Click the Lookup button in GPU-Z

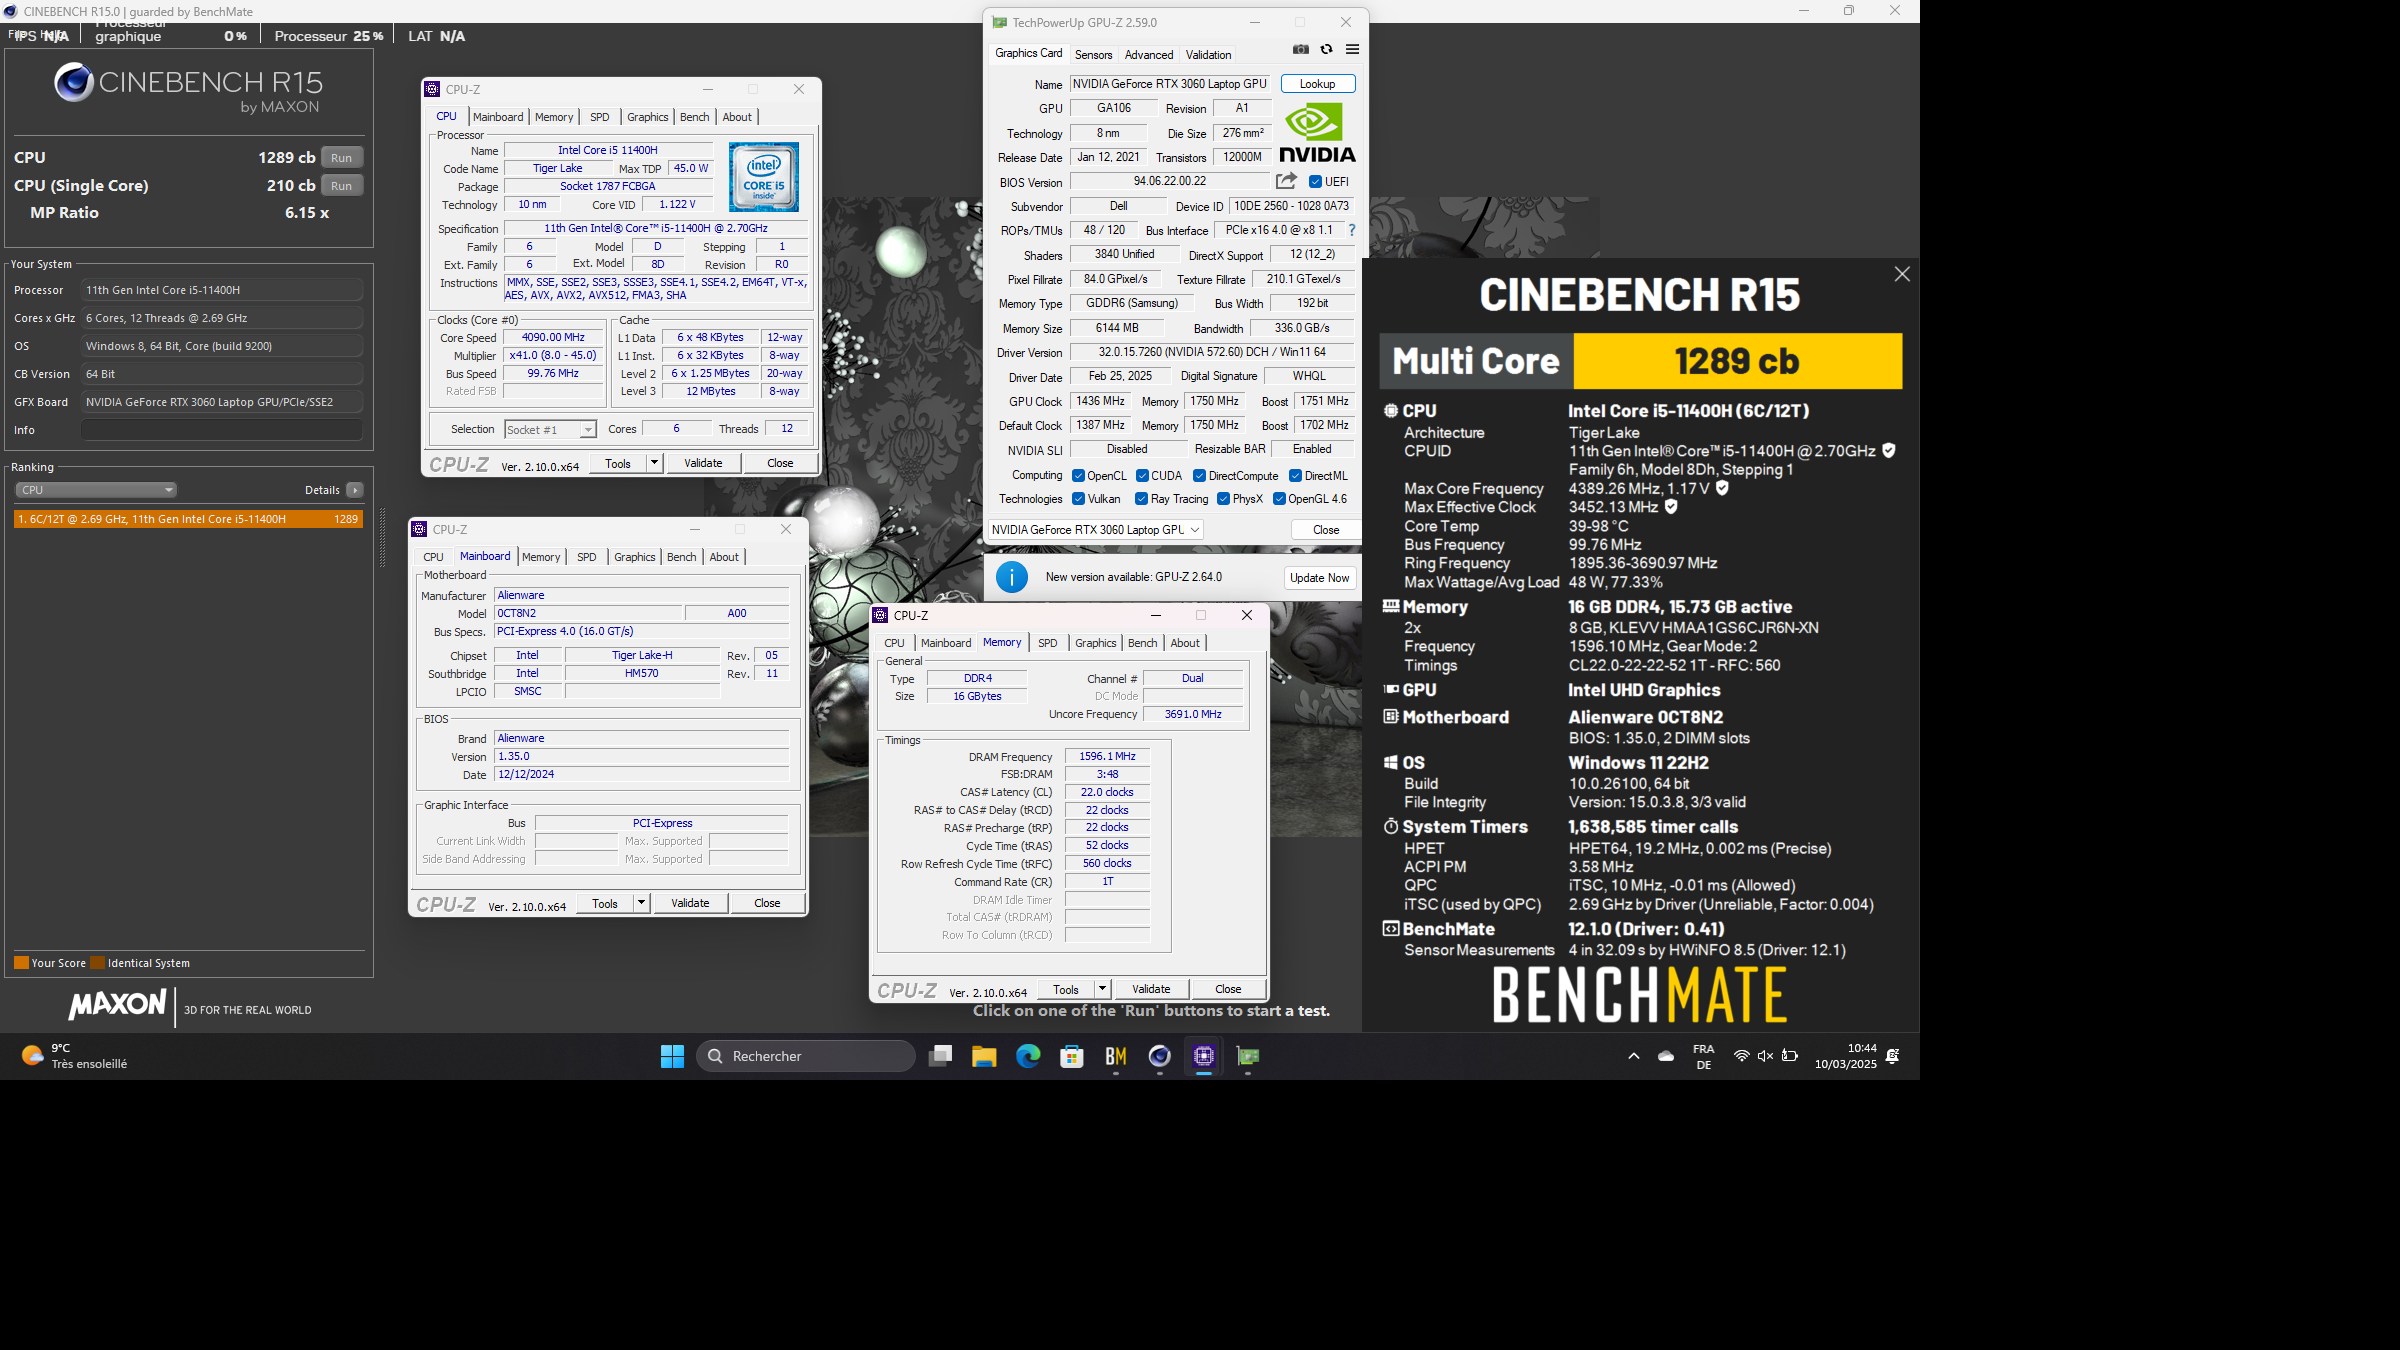click(1318, 84)
